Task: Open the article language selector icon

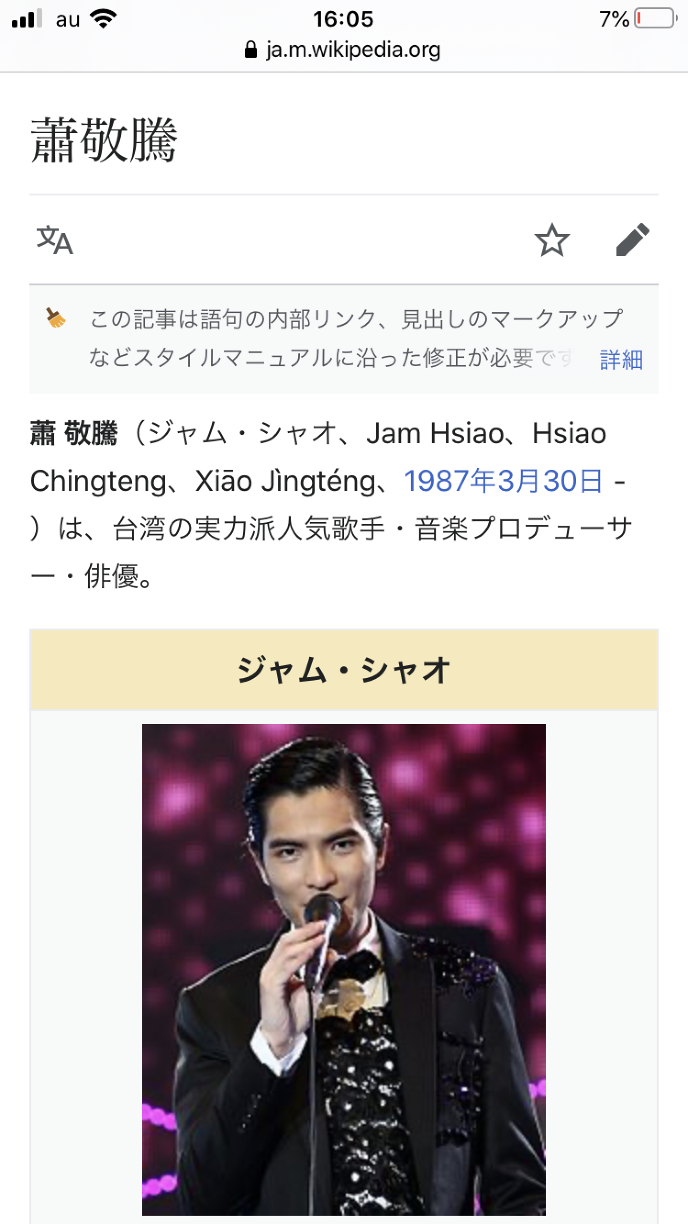Action: coord(55,240)
